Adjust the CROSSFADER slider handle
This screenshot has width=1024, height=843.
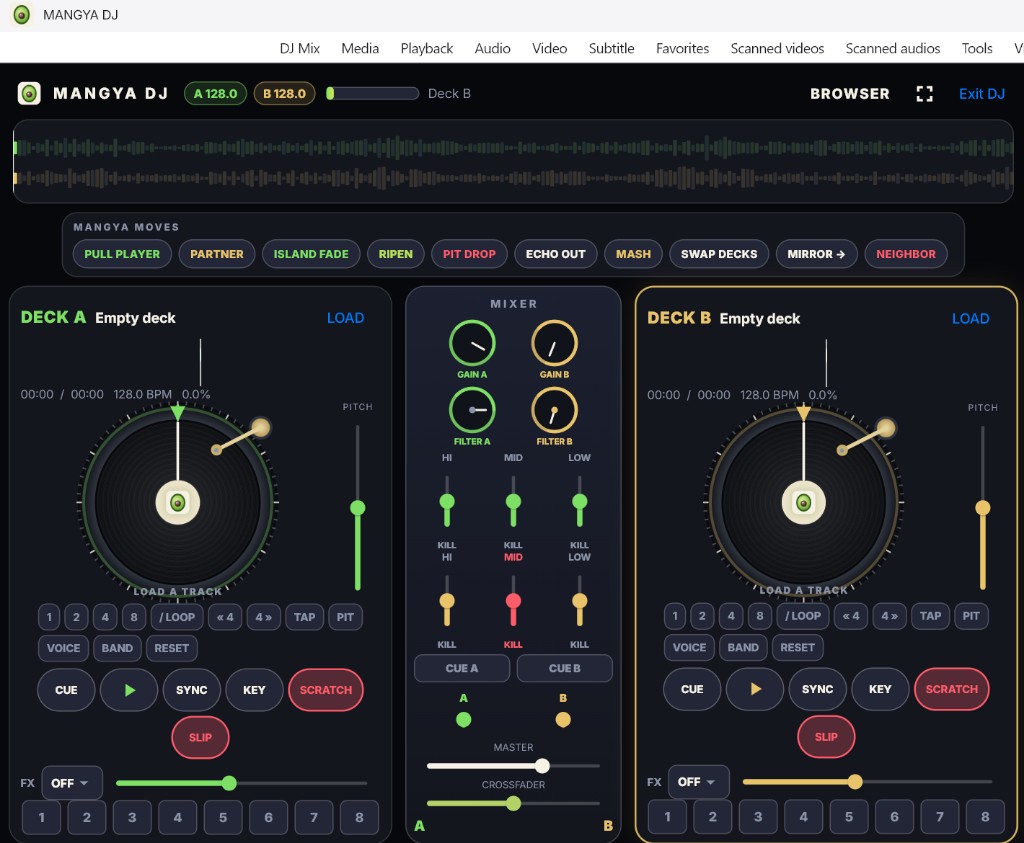click(x=513, y=803)
